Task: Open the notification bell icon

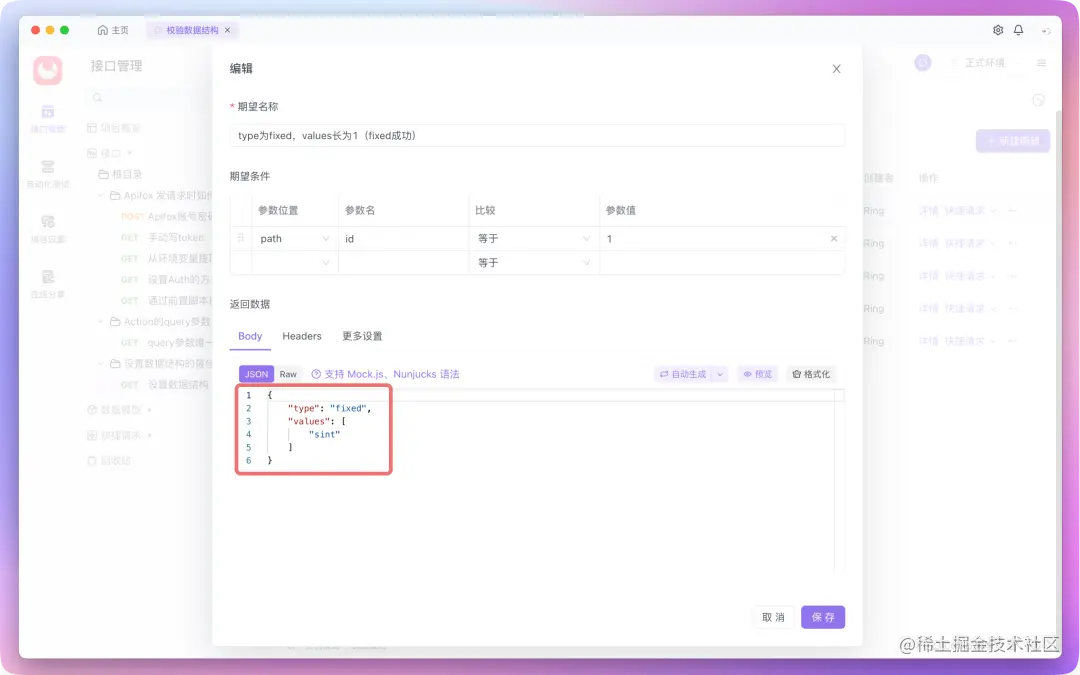Action: point(1018,30)
